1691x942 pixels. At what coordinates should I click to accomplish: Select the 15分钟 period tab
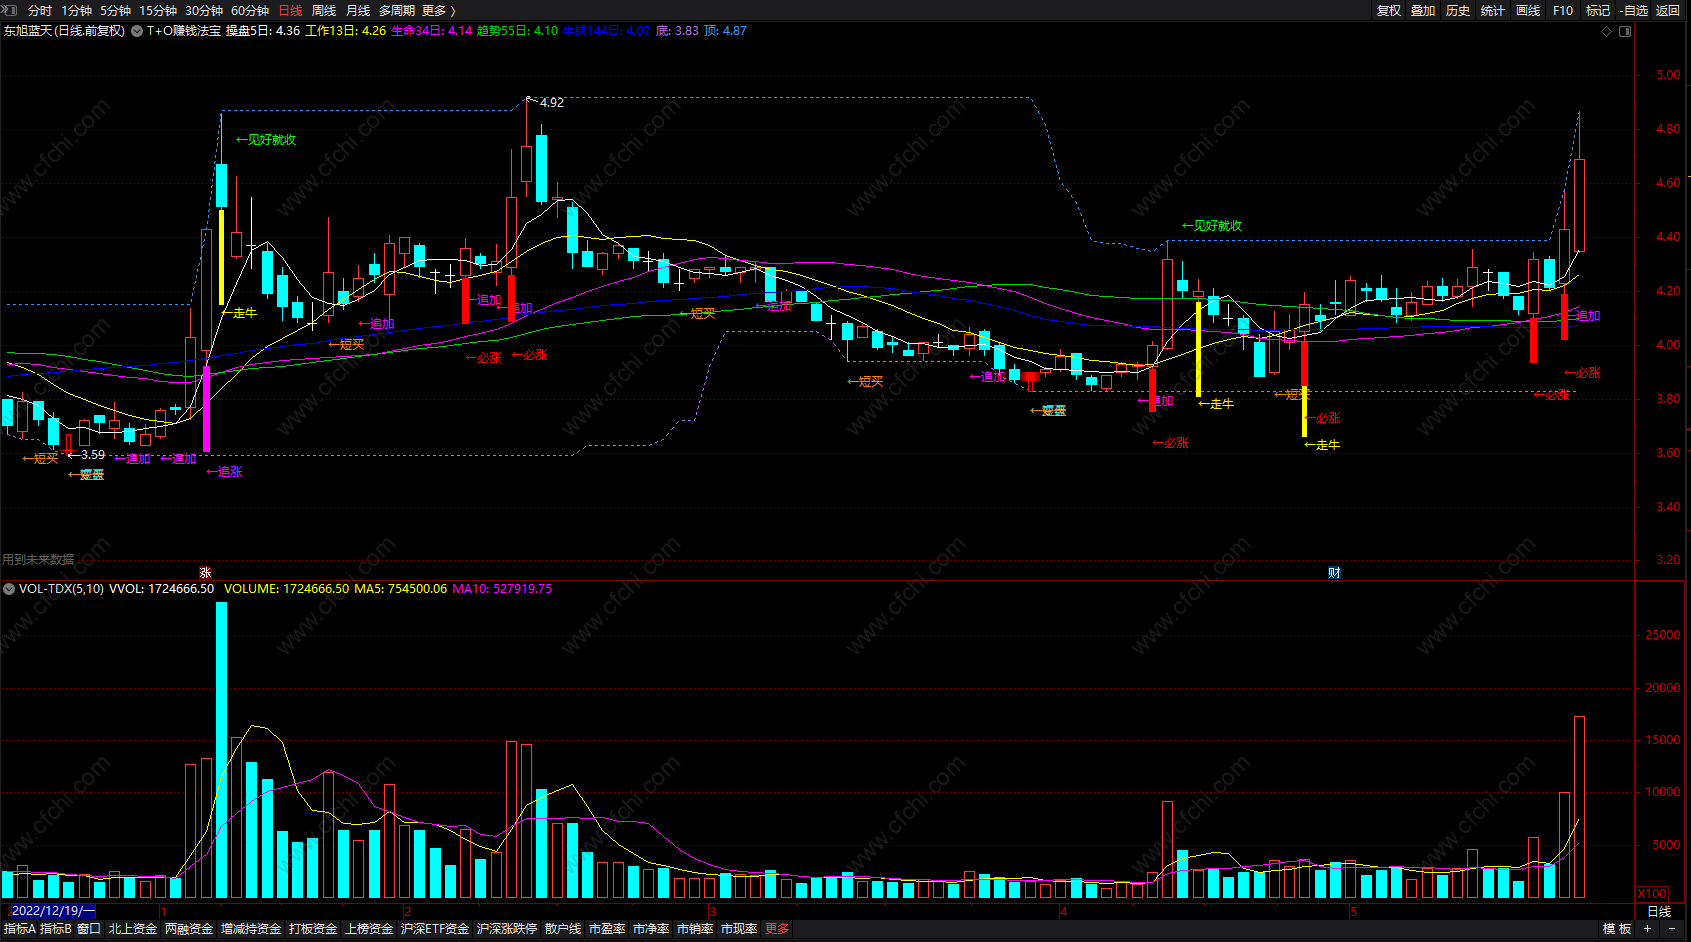(158, 11)
